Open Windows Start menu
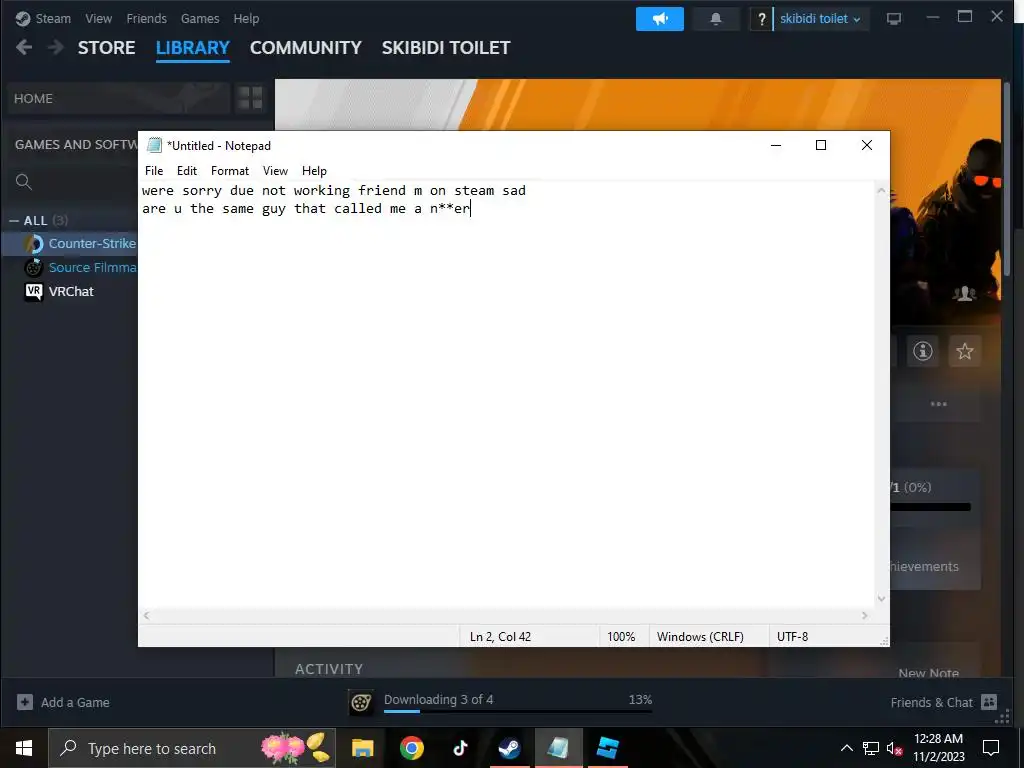Image resolution: width=1024 pixels, height=768 pixels. (24, 748)
